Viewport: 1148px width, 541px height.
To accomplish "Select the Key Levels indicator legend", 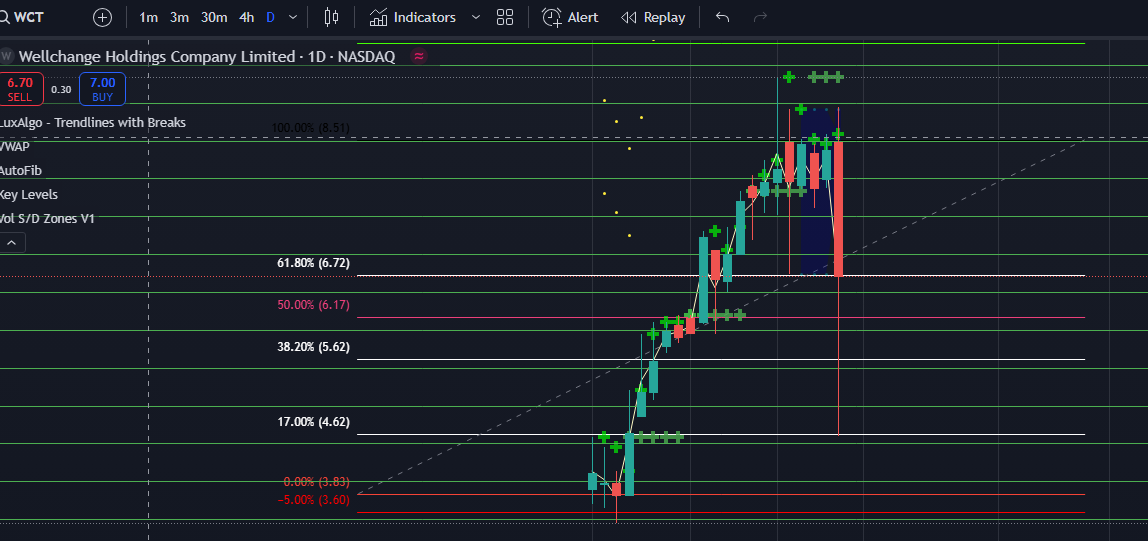I will point(29,195).
